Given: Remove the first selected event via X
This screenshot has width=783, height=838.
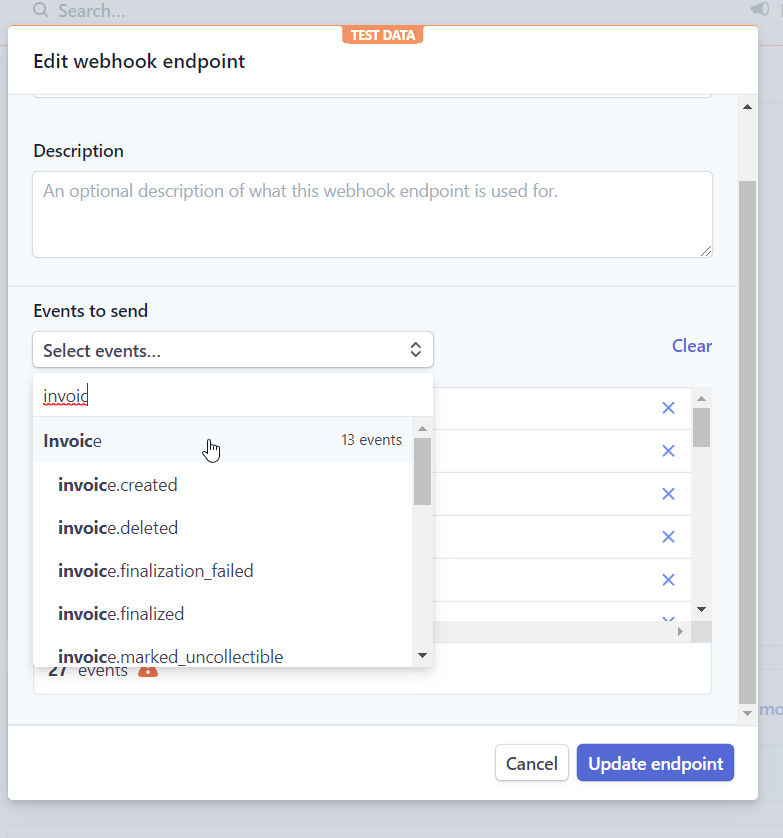Looking at the screenshot, I should click(x=668, y=408).
